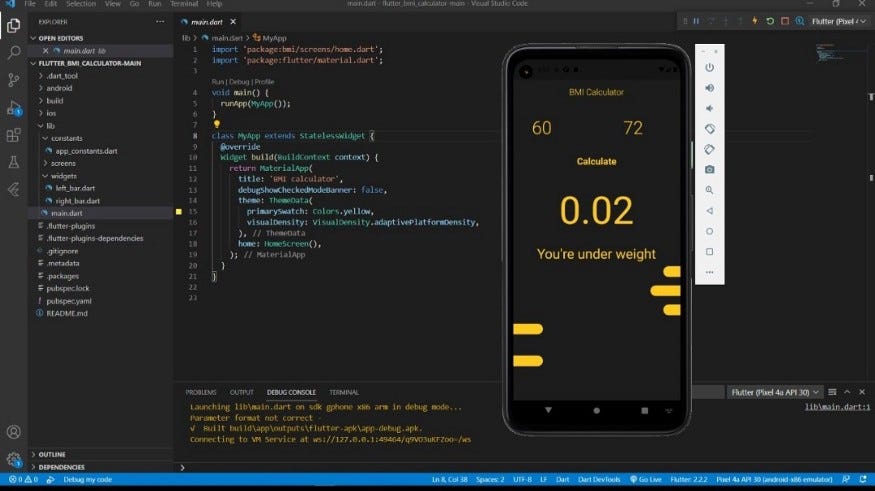
Task: Click emulator back triangle in side toolbar
Action: coord(709,211)
